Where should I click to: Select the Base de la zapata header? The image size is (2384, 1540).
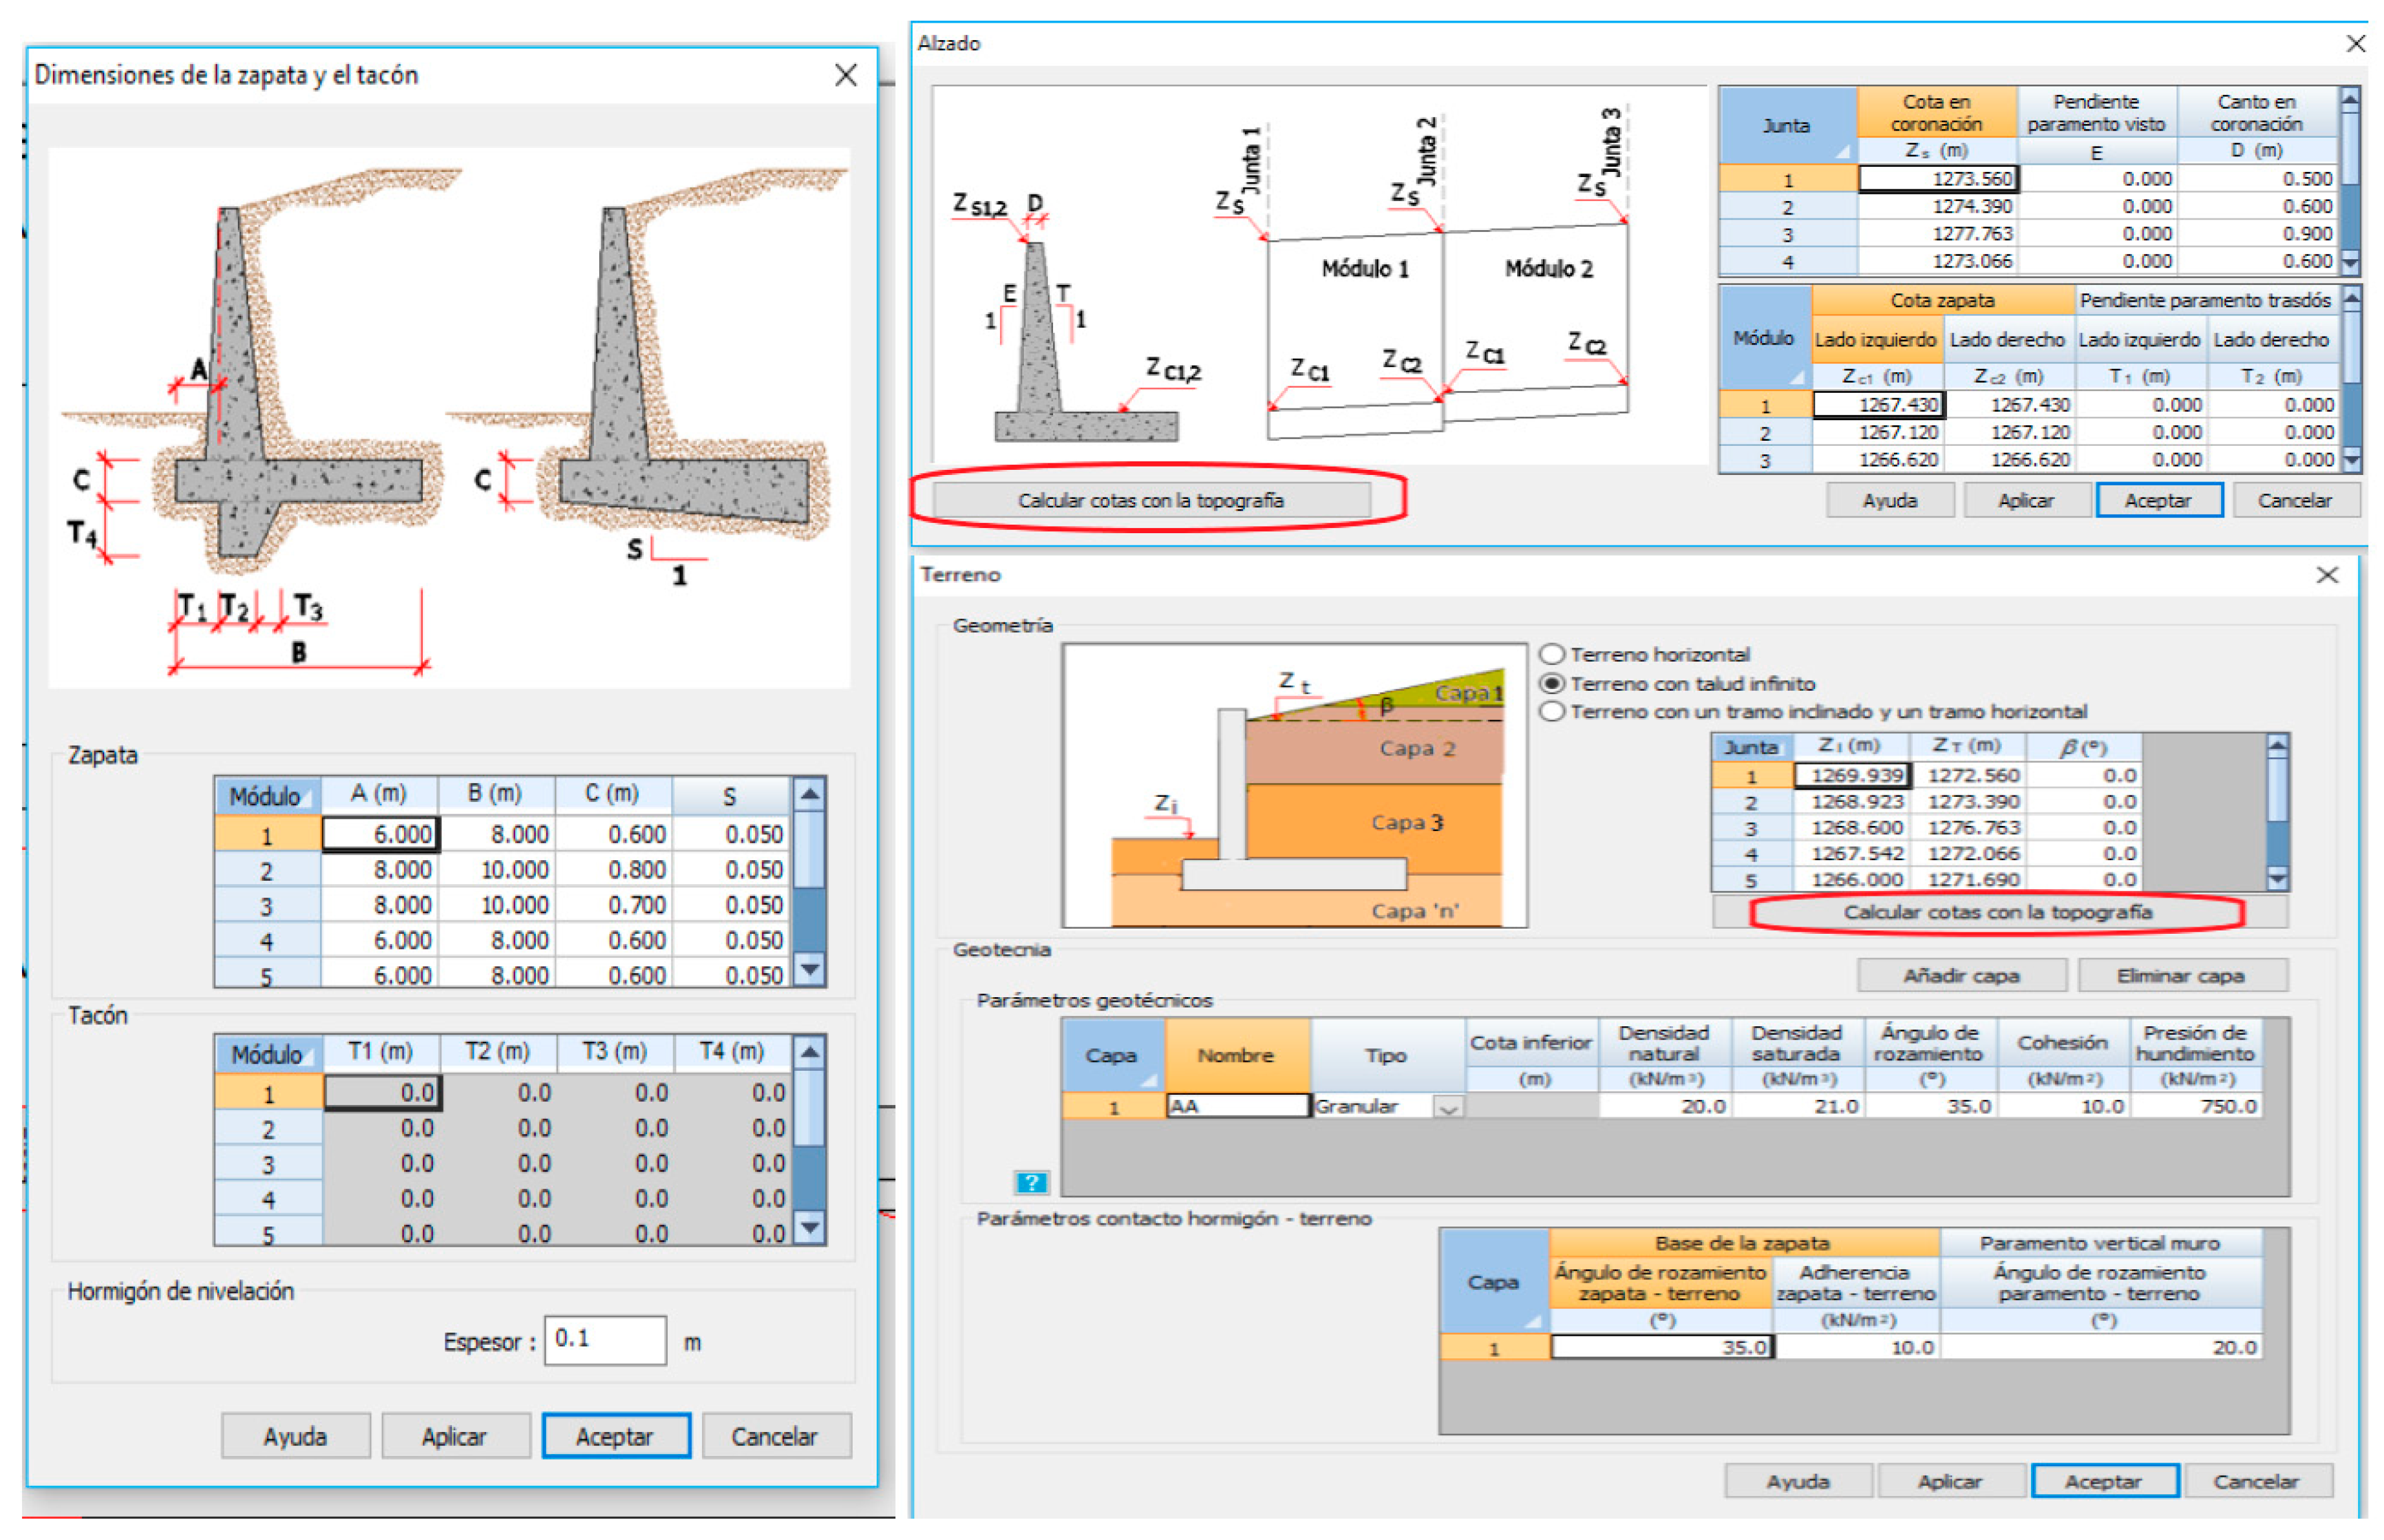[x=1742, y=1243]
